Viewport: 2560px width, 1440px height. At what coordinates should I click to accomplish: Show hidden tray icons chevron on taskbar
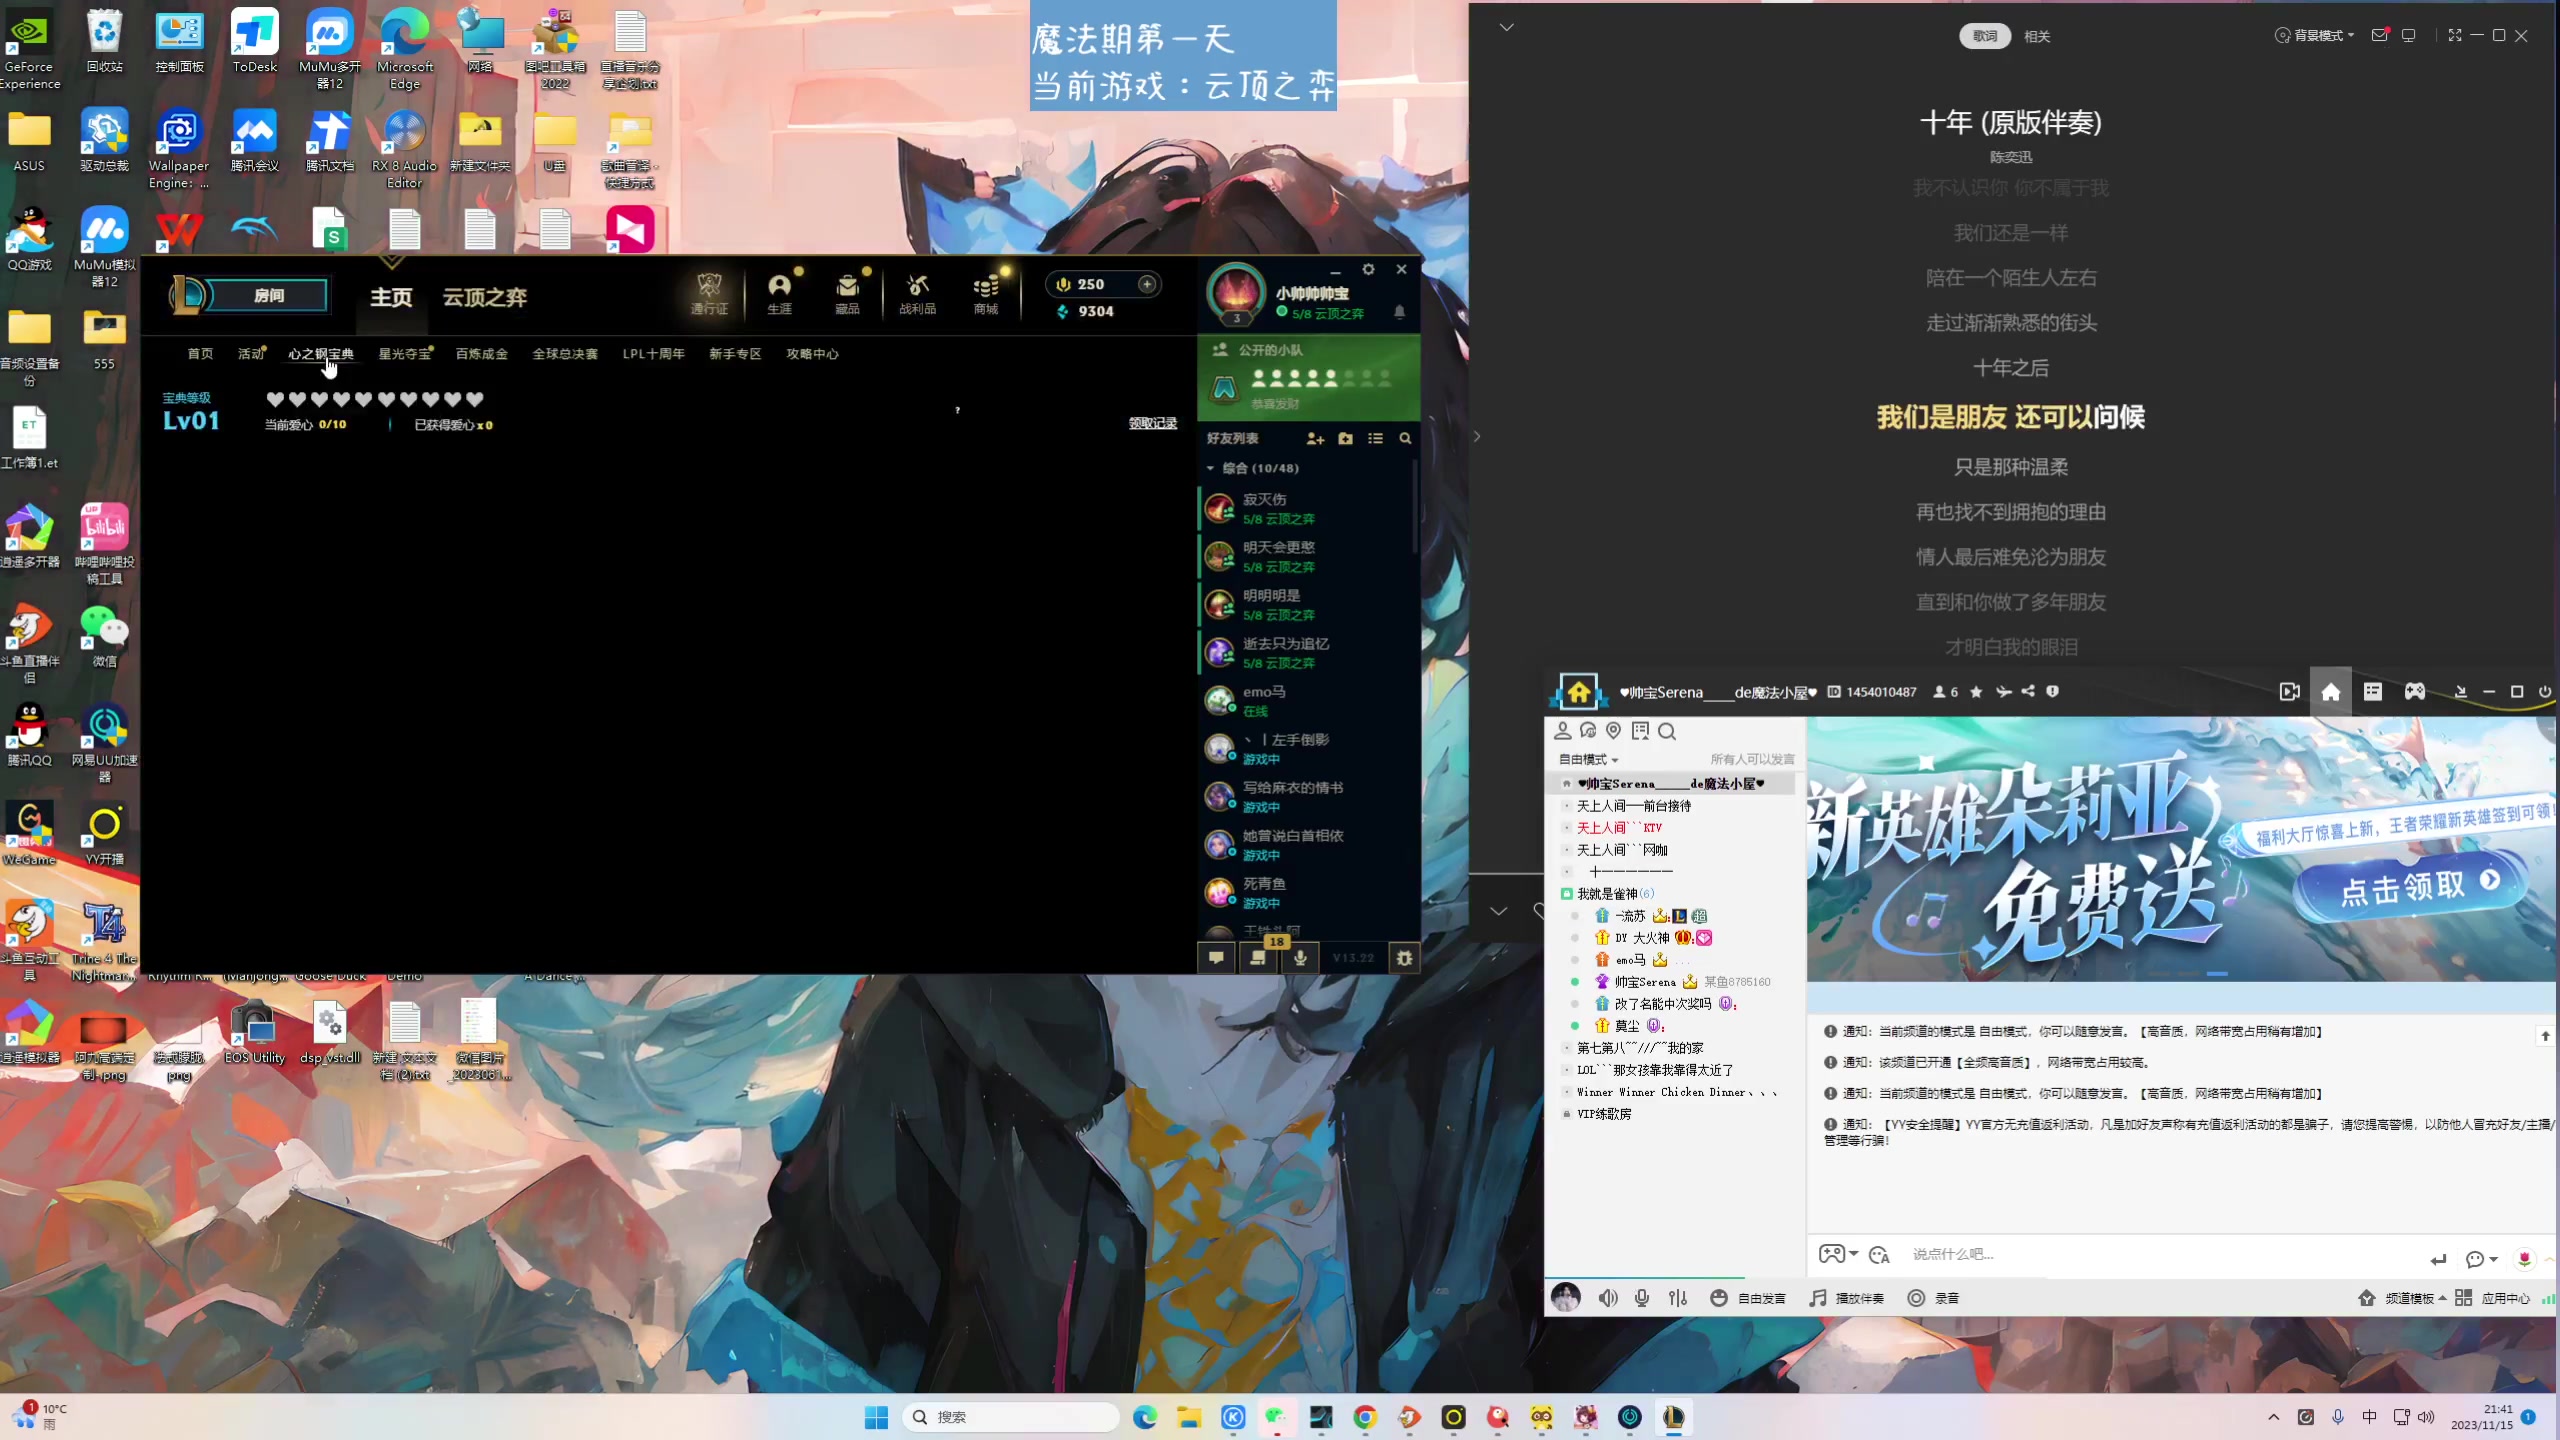point(2274,1417)
